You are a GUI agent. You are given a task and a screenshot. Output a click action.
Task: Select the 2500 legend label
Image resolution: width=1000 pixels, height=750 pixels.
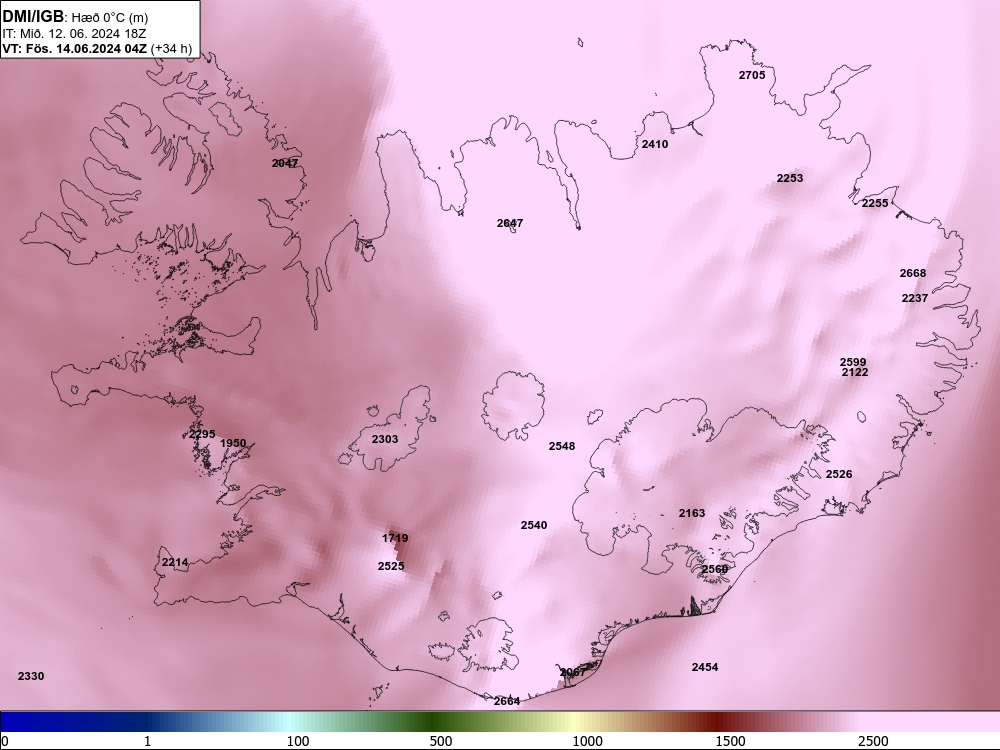point(873,742)
